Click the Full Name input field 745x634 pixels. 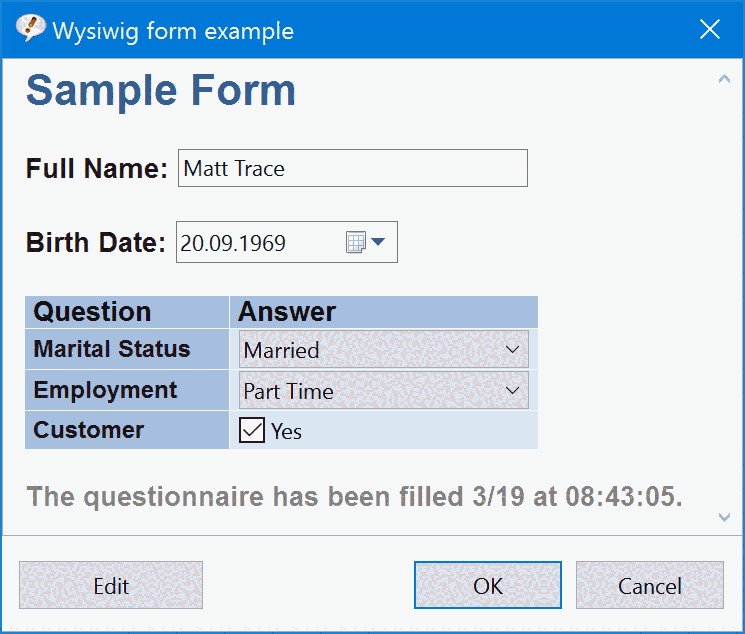click(x=352, y=168)
